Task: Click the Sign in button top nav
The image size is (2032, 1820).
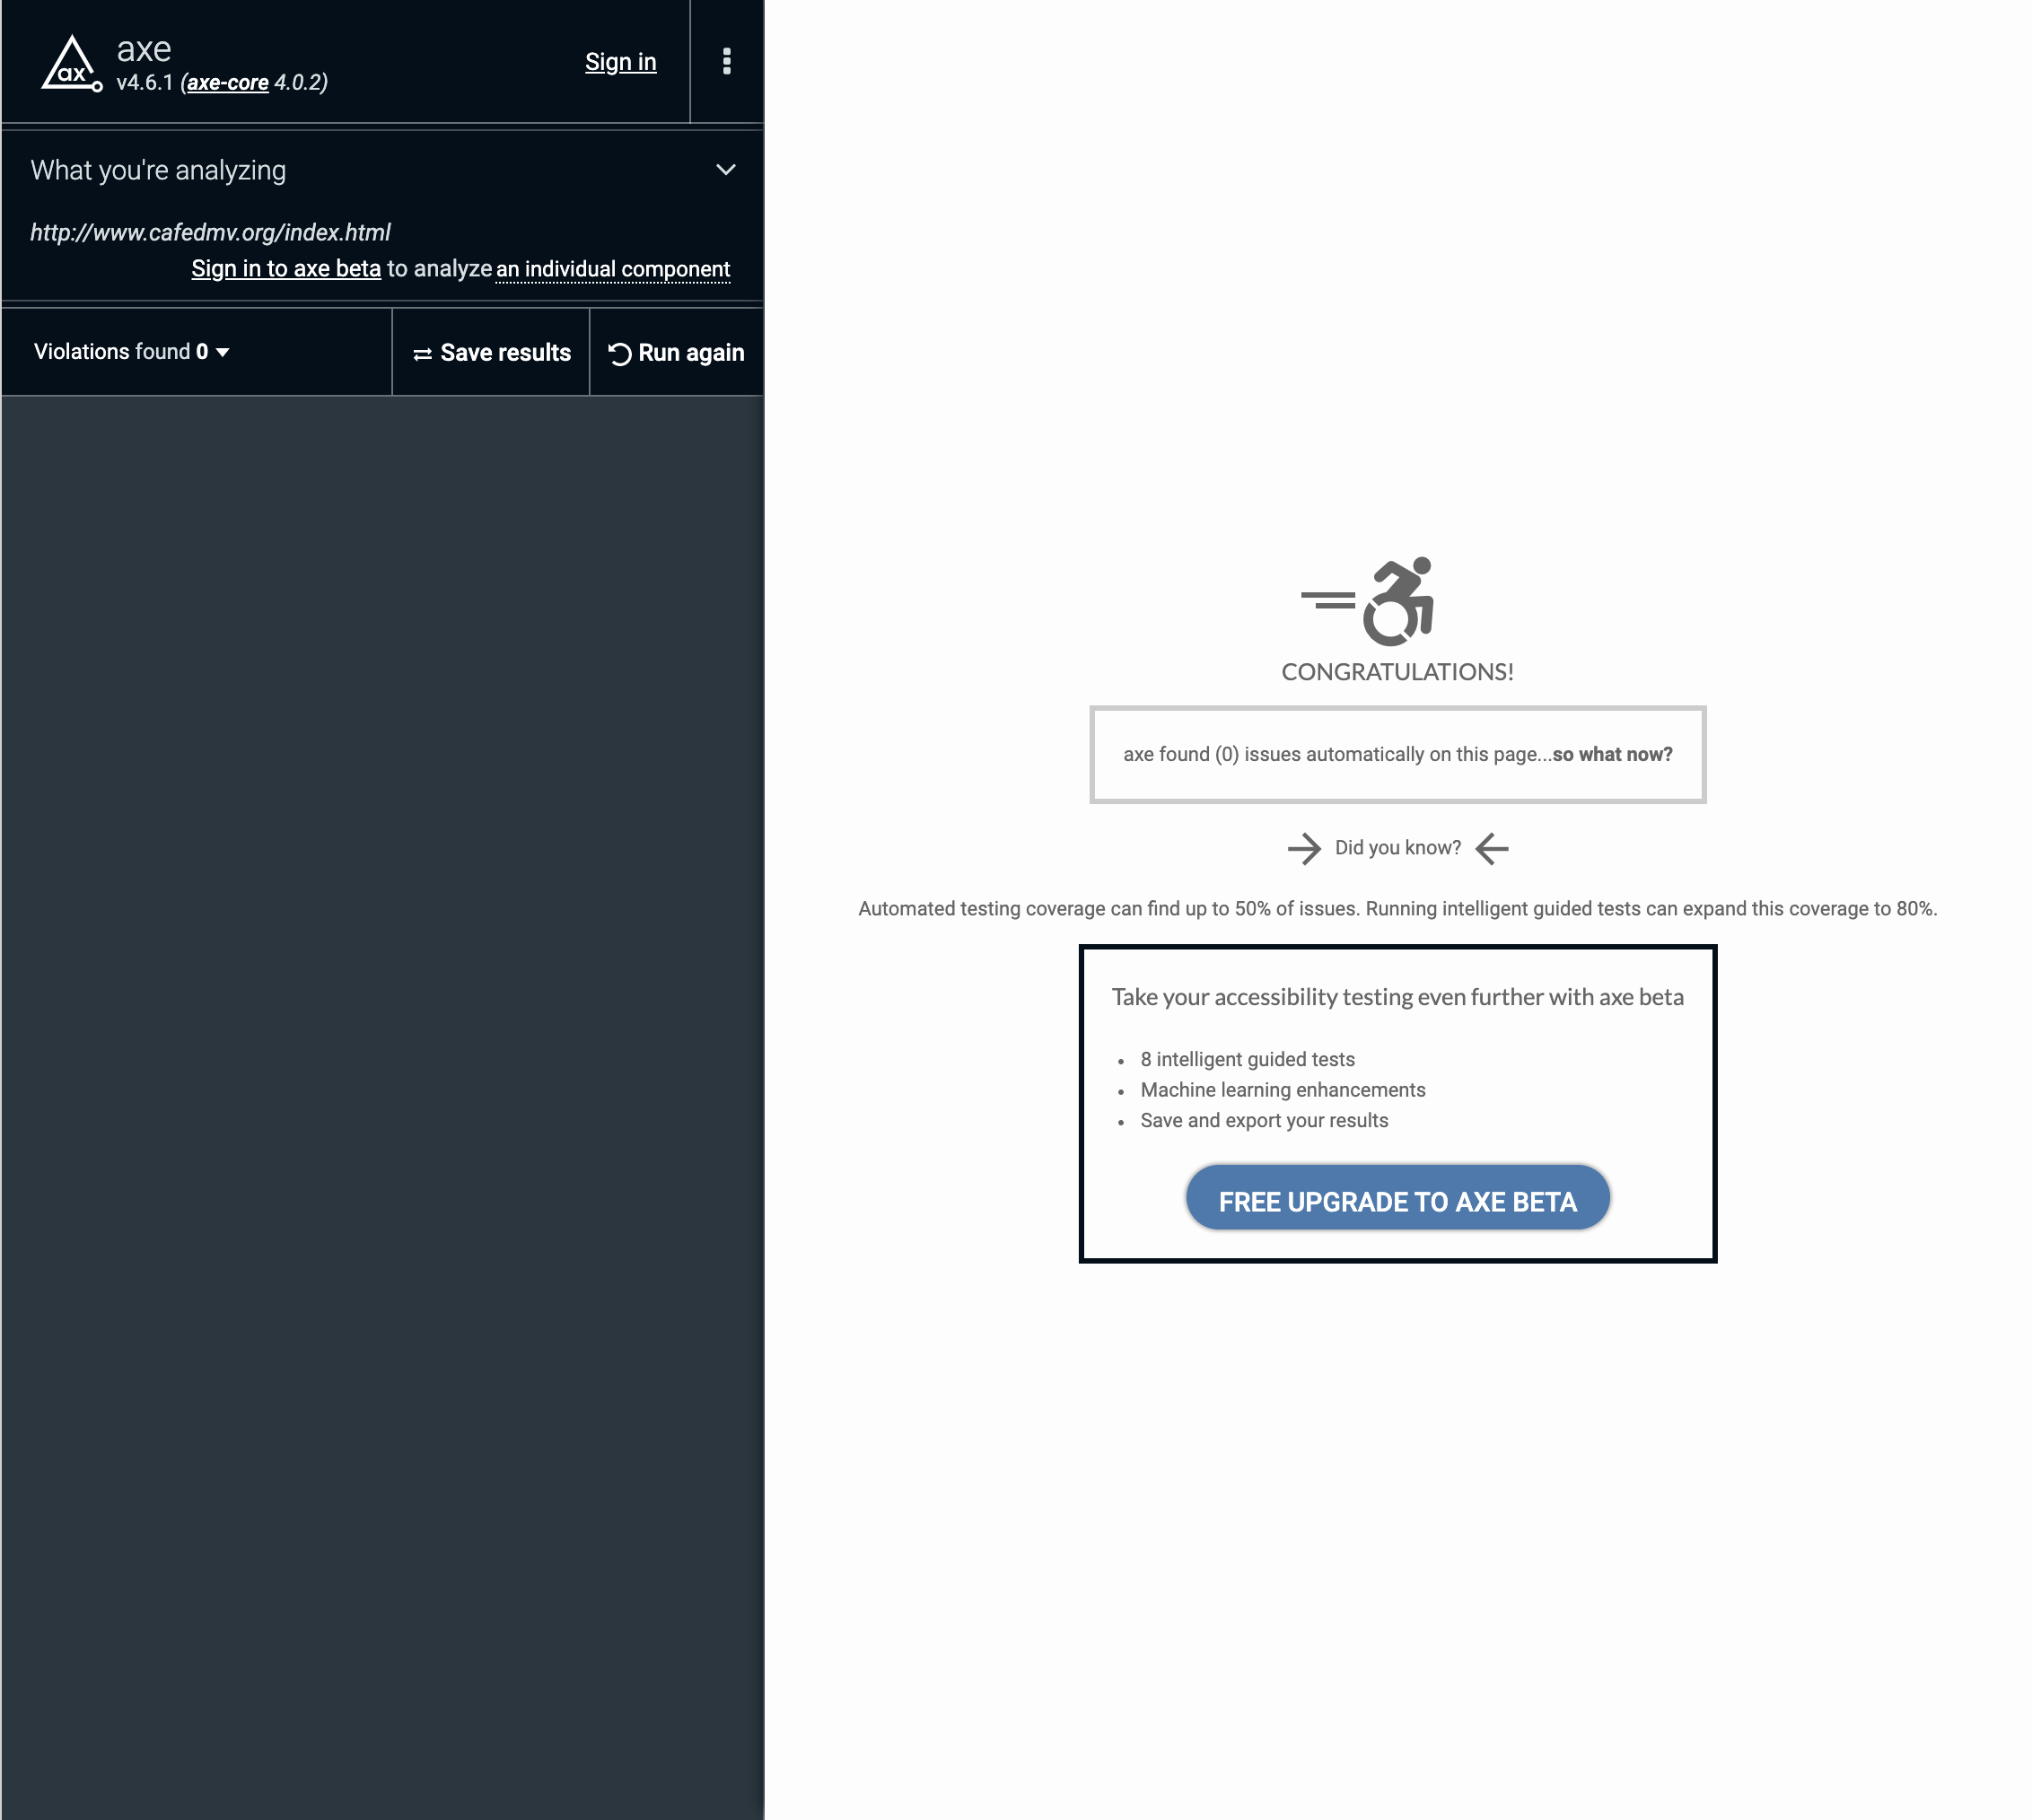Action: coord(618,60)
